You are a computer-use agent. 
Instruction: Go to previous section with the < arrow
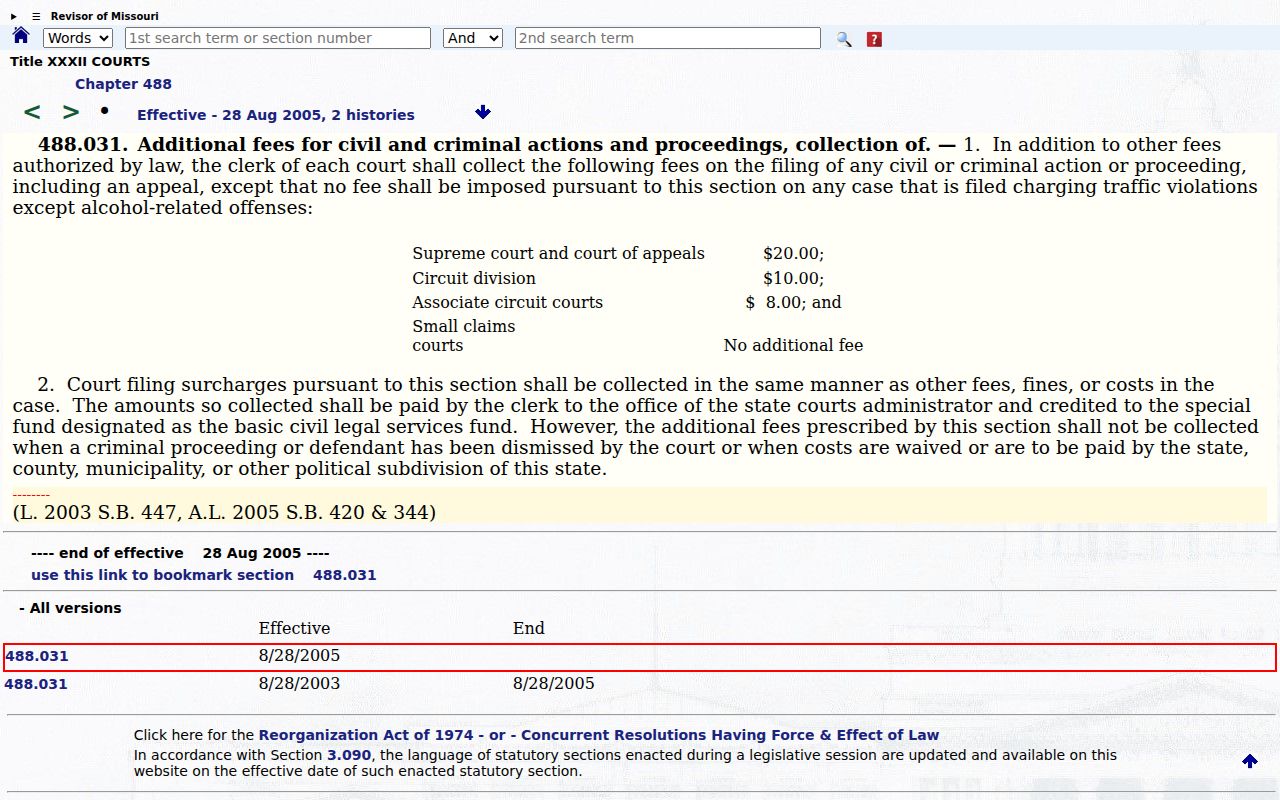(32, 113)
